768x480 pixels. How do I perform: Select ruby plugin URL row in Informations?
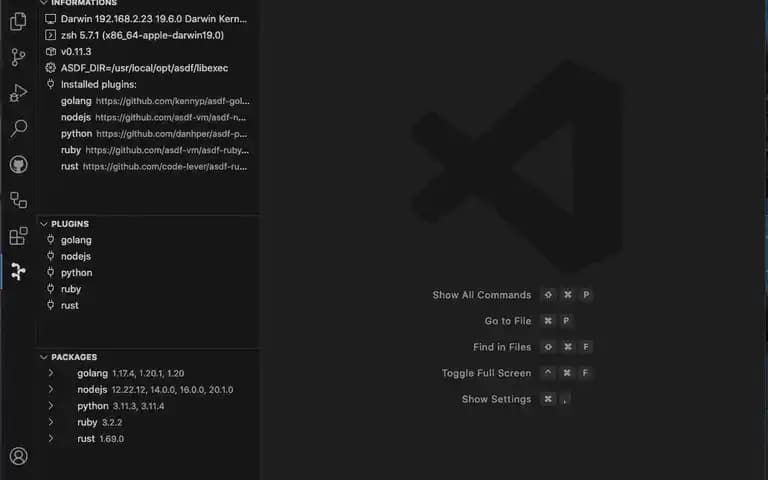point(148,150)
